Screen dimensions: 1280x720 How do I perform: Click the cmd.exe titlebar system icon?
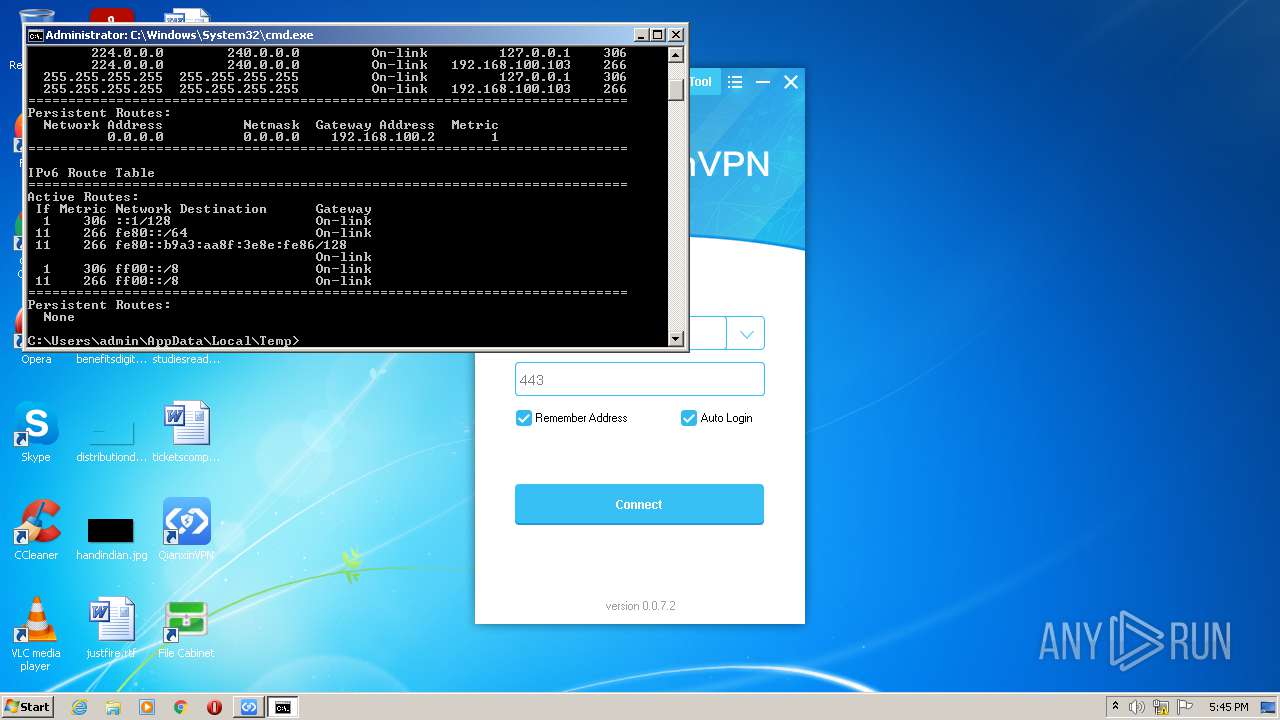(35, 35)
